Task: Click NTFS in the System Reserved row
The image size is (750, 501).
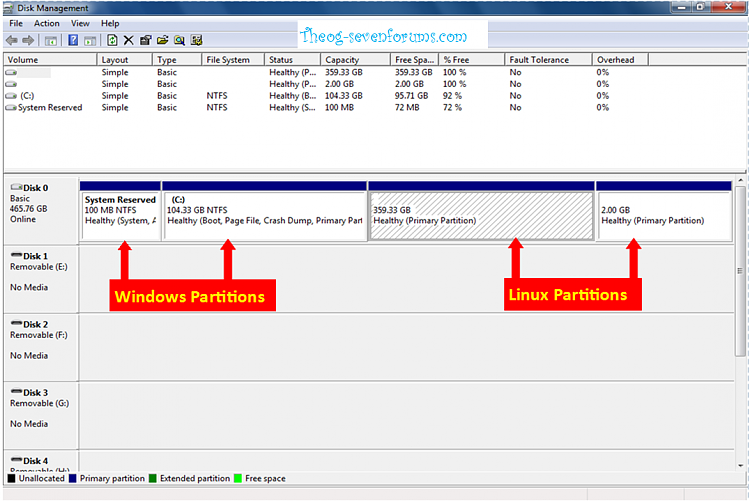Action: [217, 108]
